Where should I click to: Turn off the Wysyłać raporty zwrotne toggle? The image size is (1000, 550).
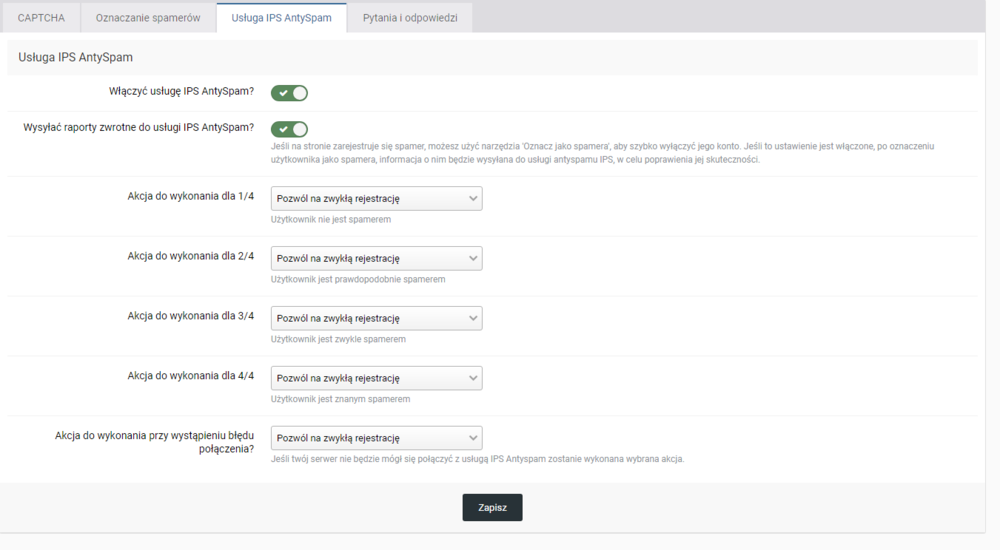(289, 129)
